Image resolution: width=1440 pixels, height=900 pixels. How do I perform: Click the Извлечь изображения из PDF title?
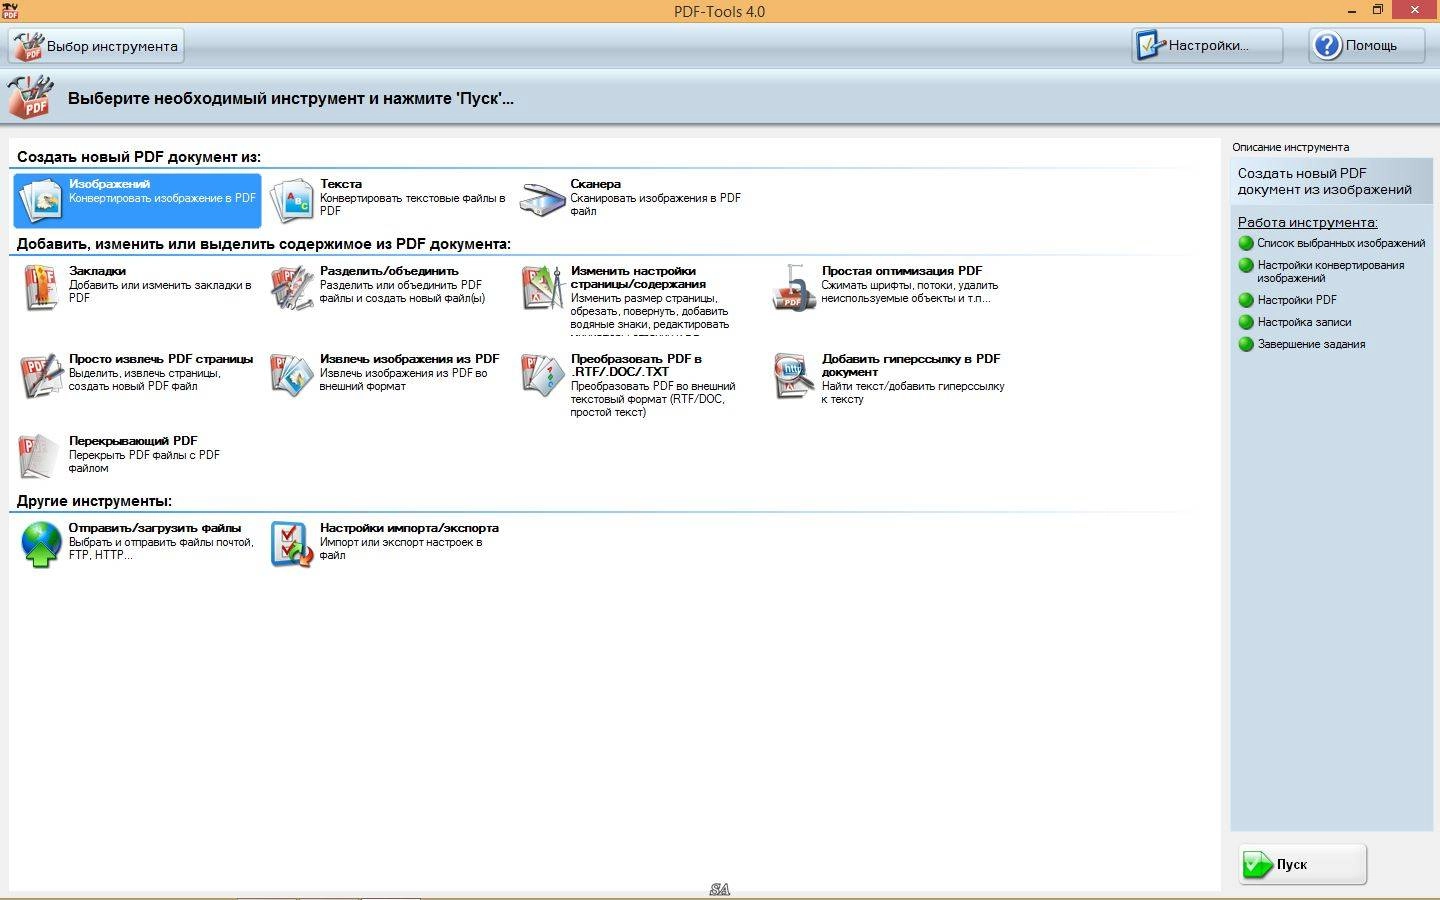coord(409,359)
